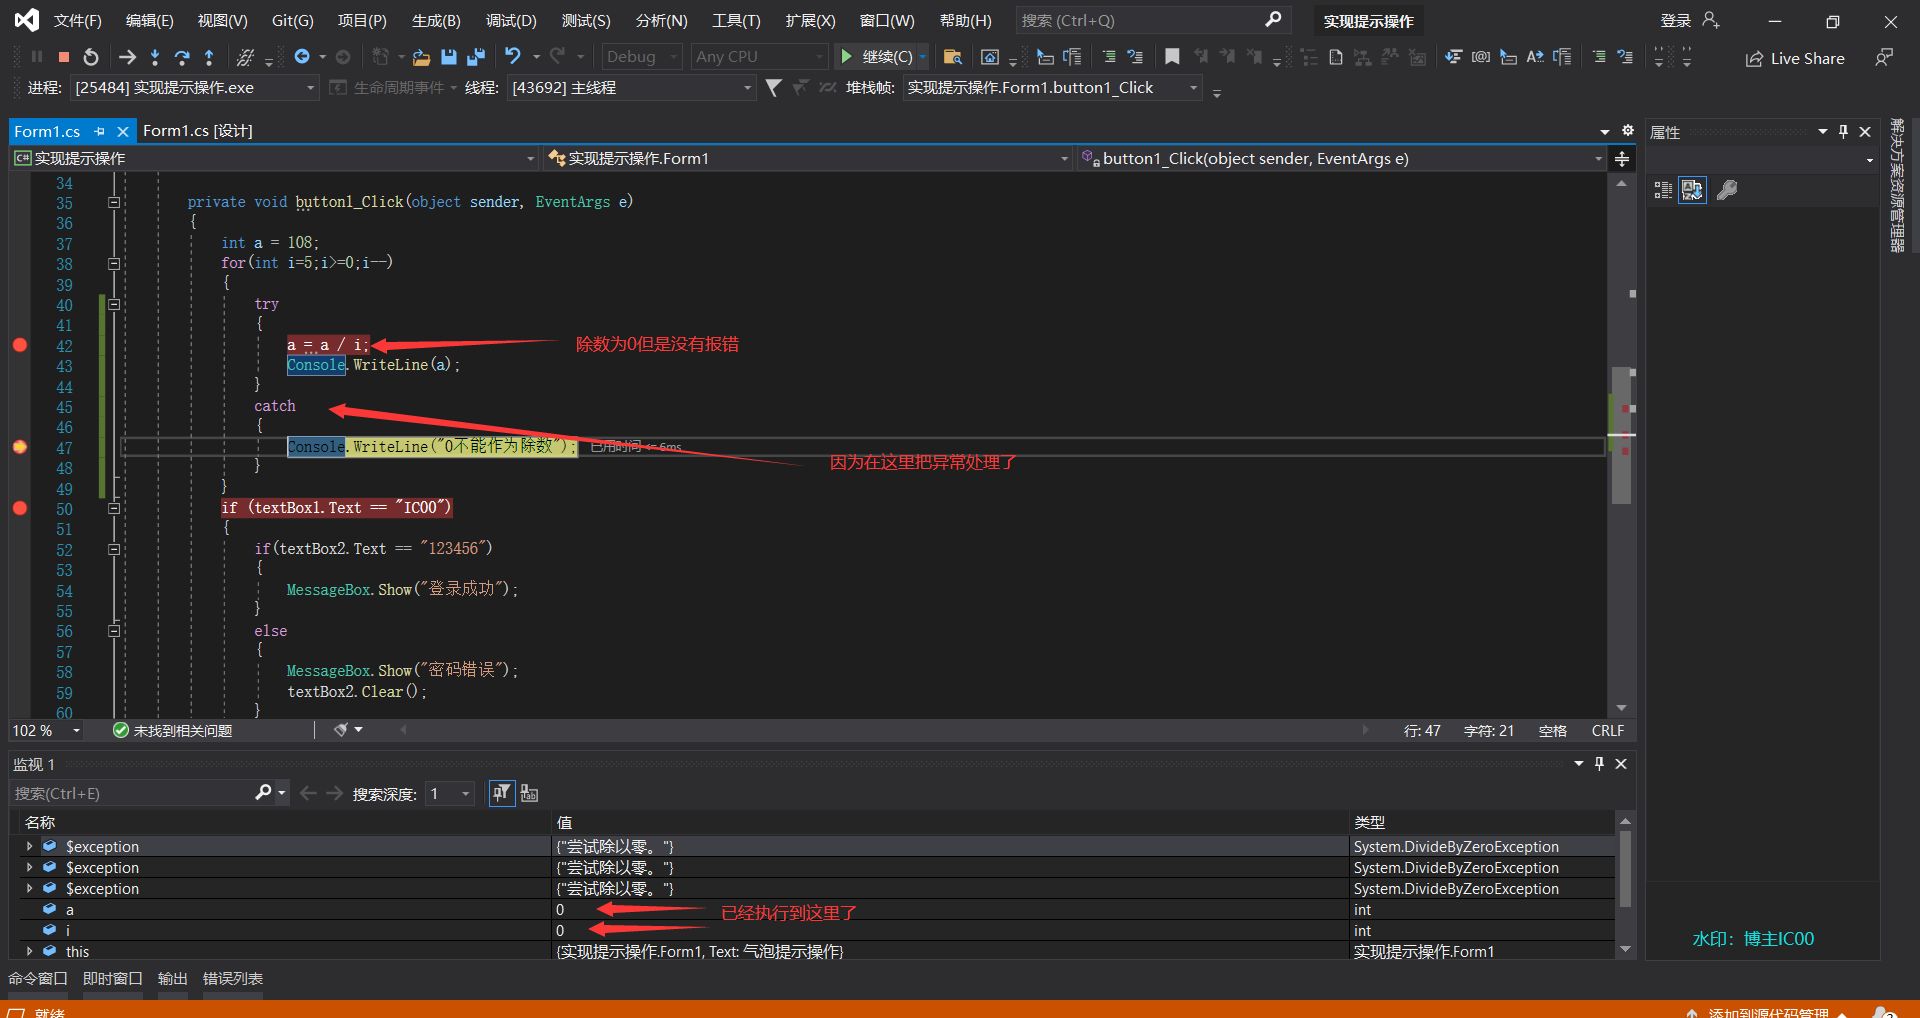1920x1018 pixels.
Task: Click the Live Share button
Action: 1795,58
